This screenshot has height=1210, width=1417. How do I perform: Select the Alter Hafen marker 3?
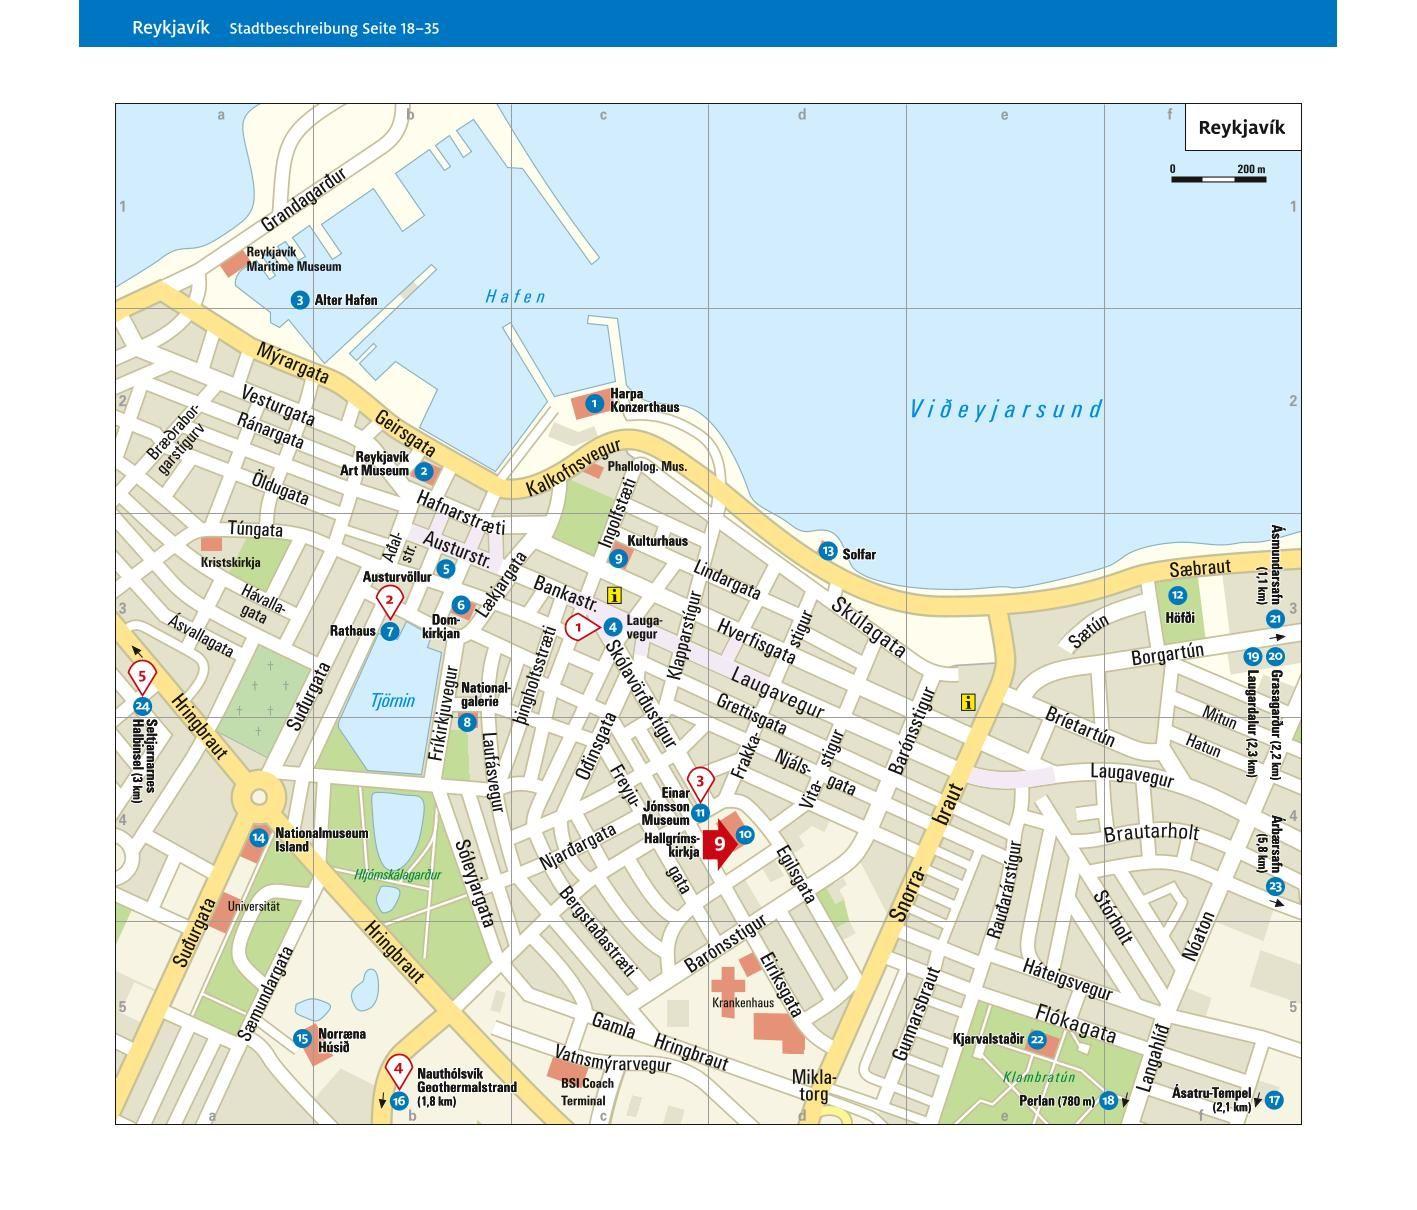point(299,300)
